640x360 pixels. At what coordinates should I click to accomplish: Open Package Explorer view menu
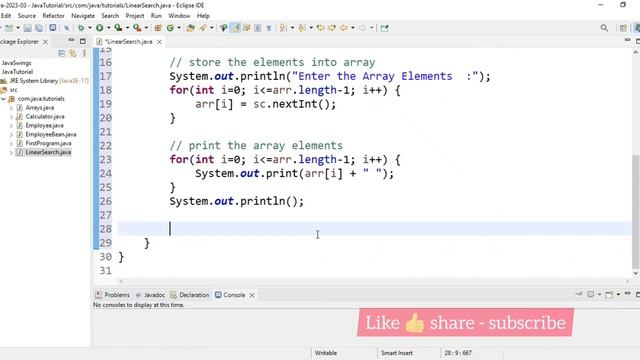pos(84,53)
